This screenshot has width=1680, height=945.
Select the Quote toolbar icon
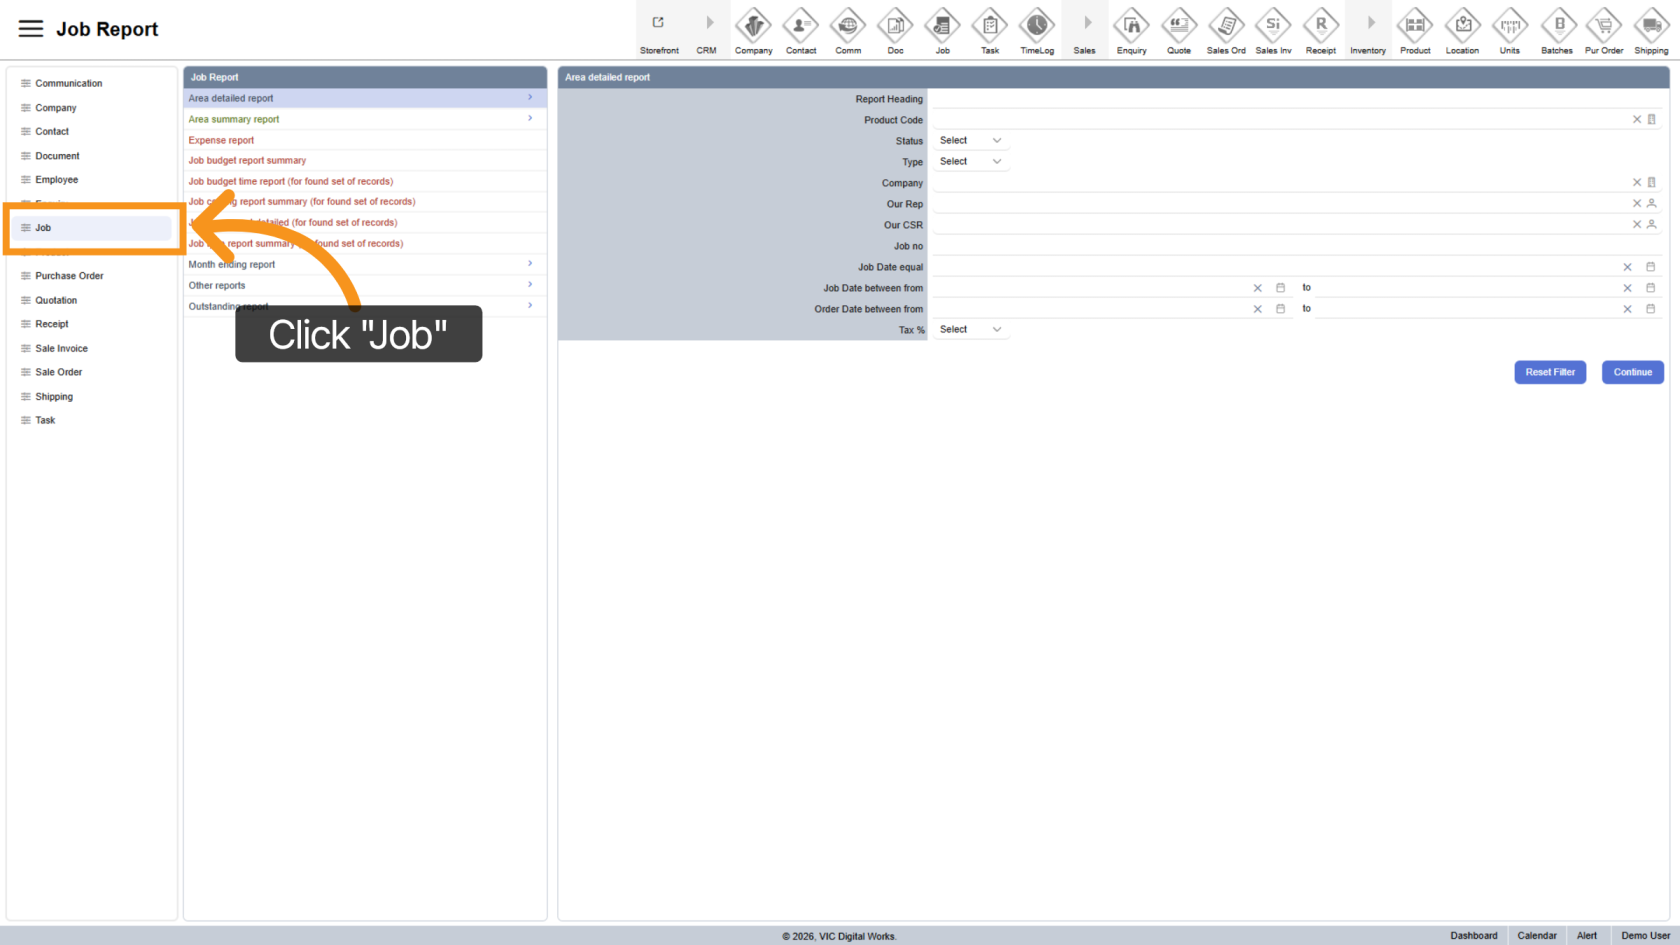pos(1179,25)
